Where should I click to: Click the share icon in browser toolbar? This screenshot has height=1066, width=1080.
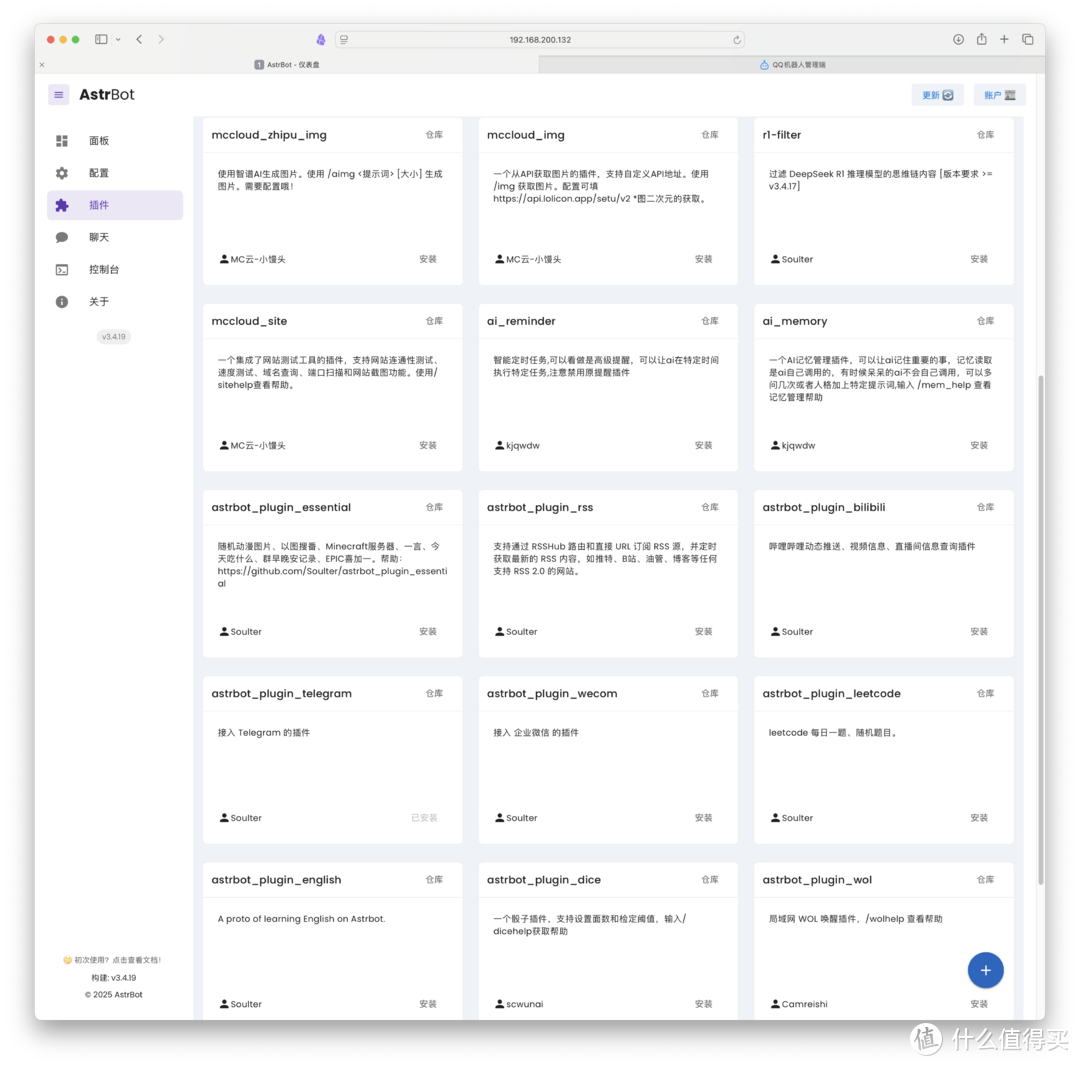coord(981,39)
